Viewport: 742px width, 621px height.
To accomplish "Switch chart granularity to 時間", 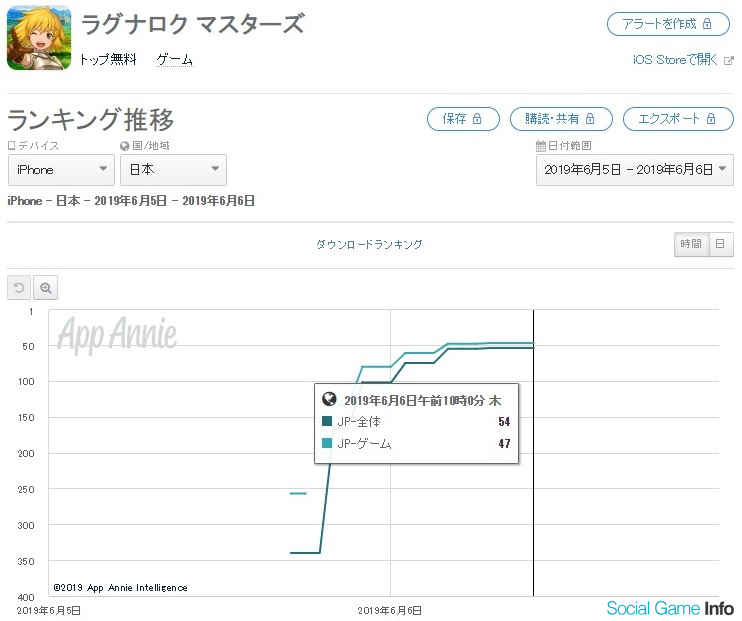I will coord(691,244).
